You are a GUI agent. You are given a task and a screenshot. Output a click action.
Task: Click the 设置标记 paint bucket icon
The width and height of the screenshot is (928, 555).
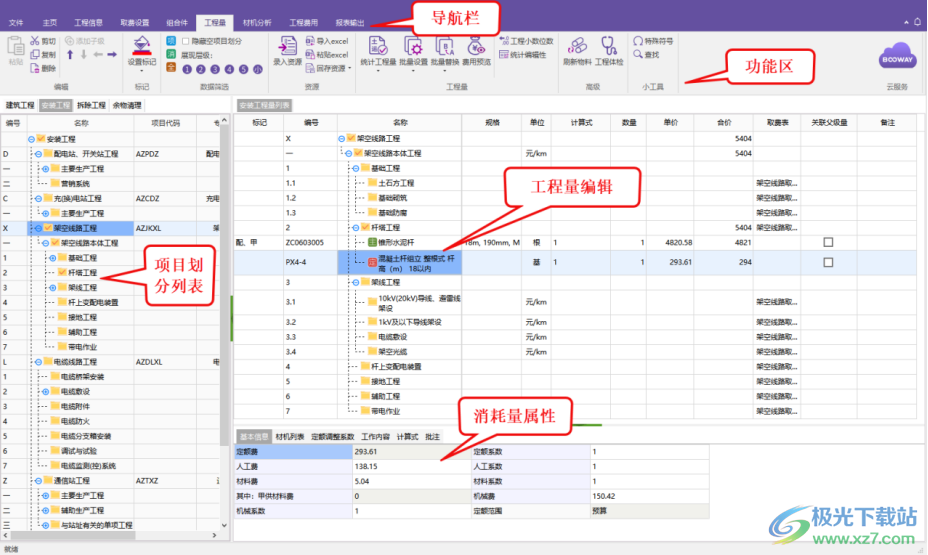[141, 46]
